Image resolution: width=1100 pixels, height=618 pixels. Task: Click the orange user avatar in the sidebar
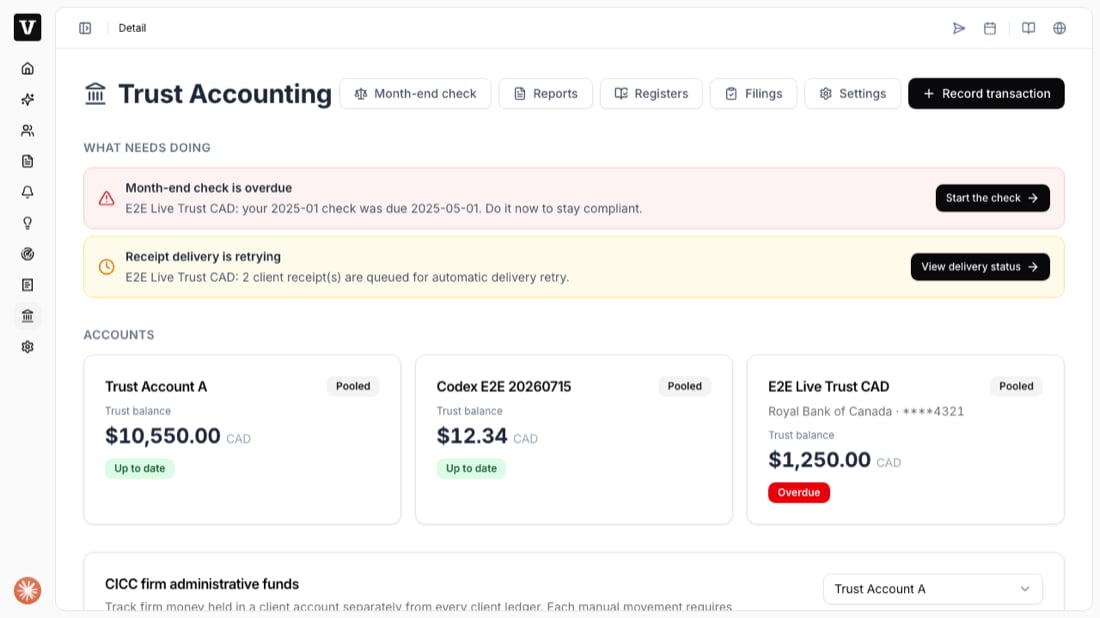point(27,590)
